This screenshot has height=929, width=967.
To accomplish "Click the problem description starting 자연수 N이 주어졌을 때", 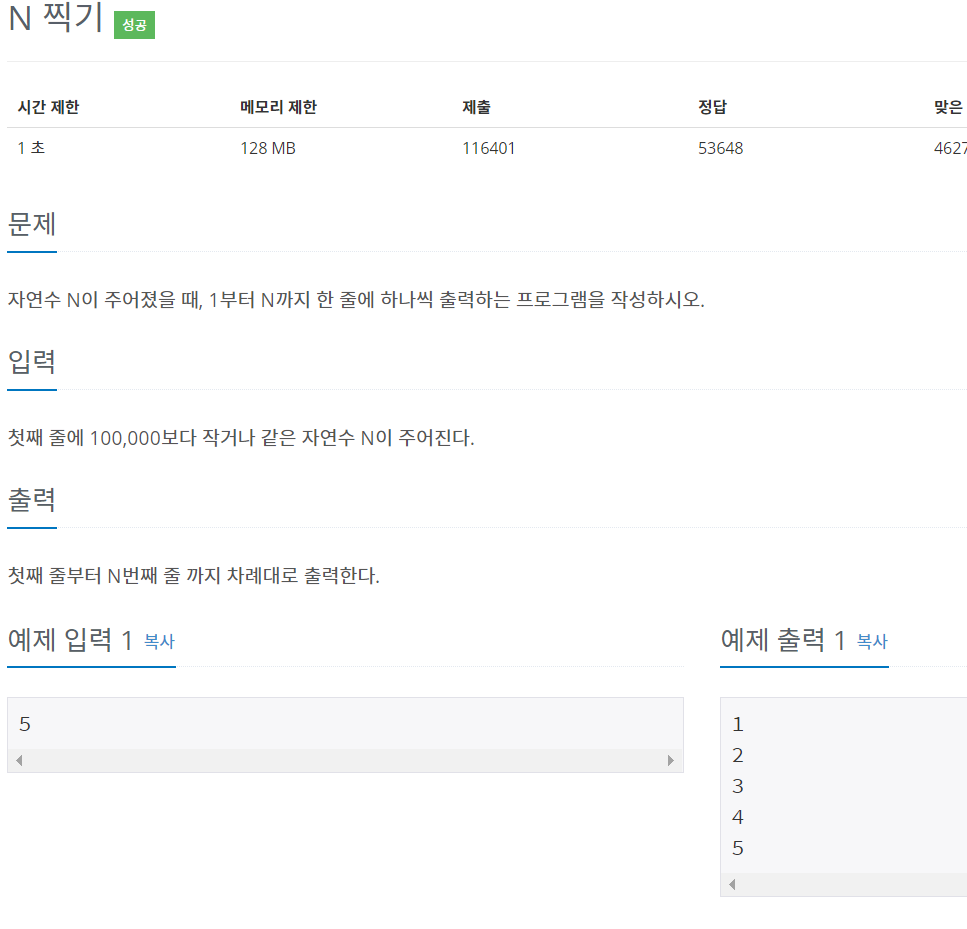I will tap(356, 300).
